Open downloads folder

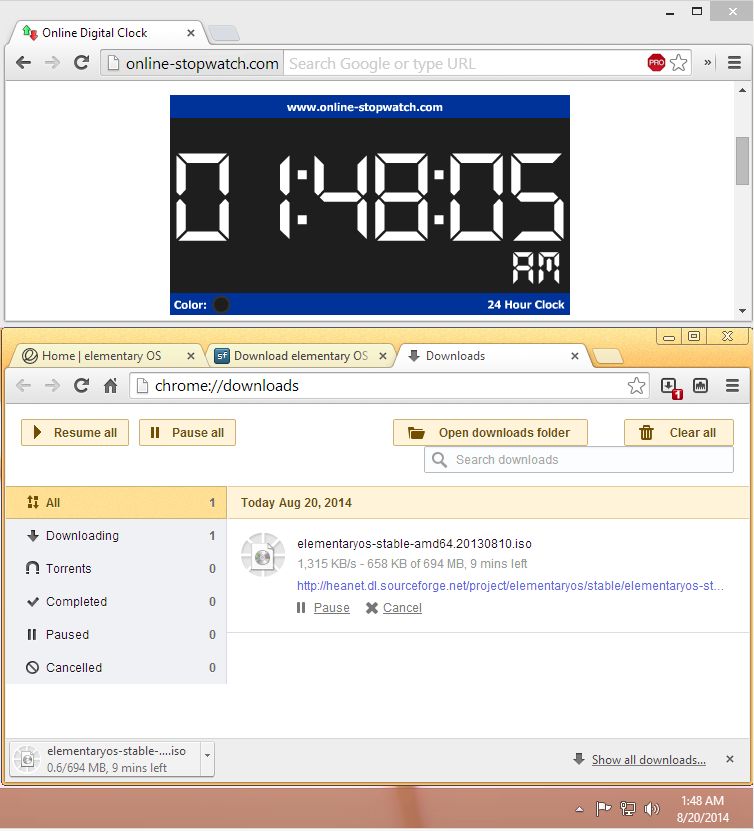[x=490, y=432]
